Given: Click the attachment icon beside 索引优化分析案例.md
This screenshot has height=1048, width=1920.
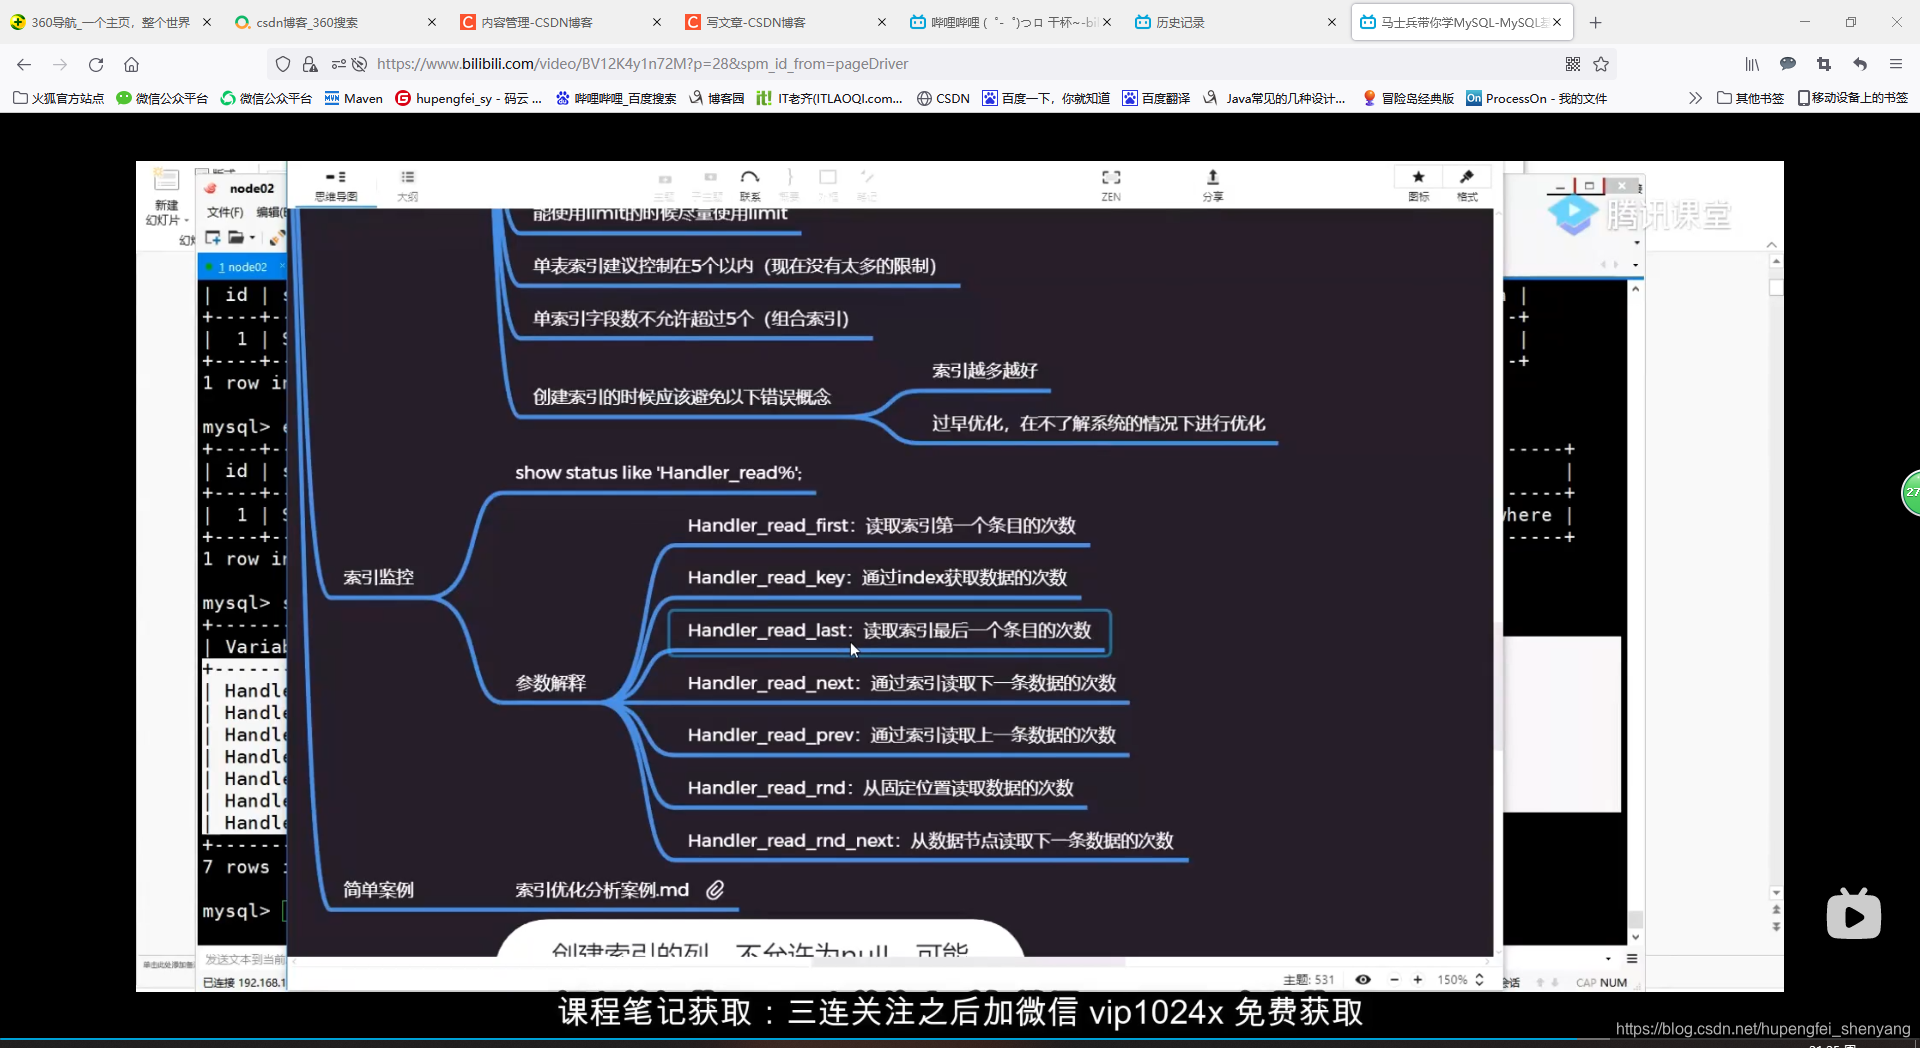Looking at the screenshot, I should click(716, 889).
